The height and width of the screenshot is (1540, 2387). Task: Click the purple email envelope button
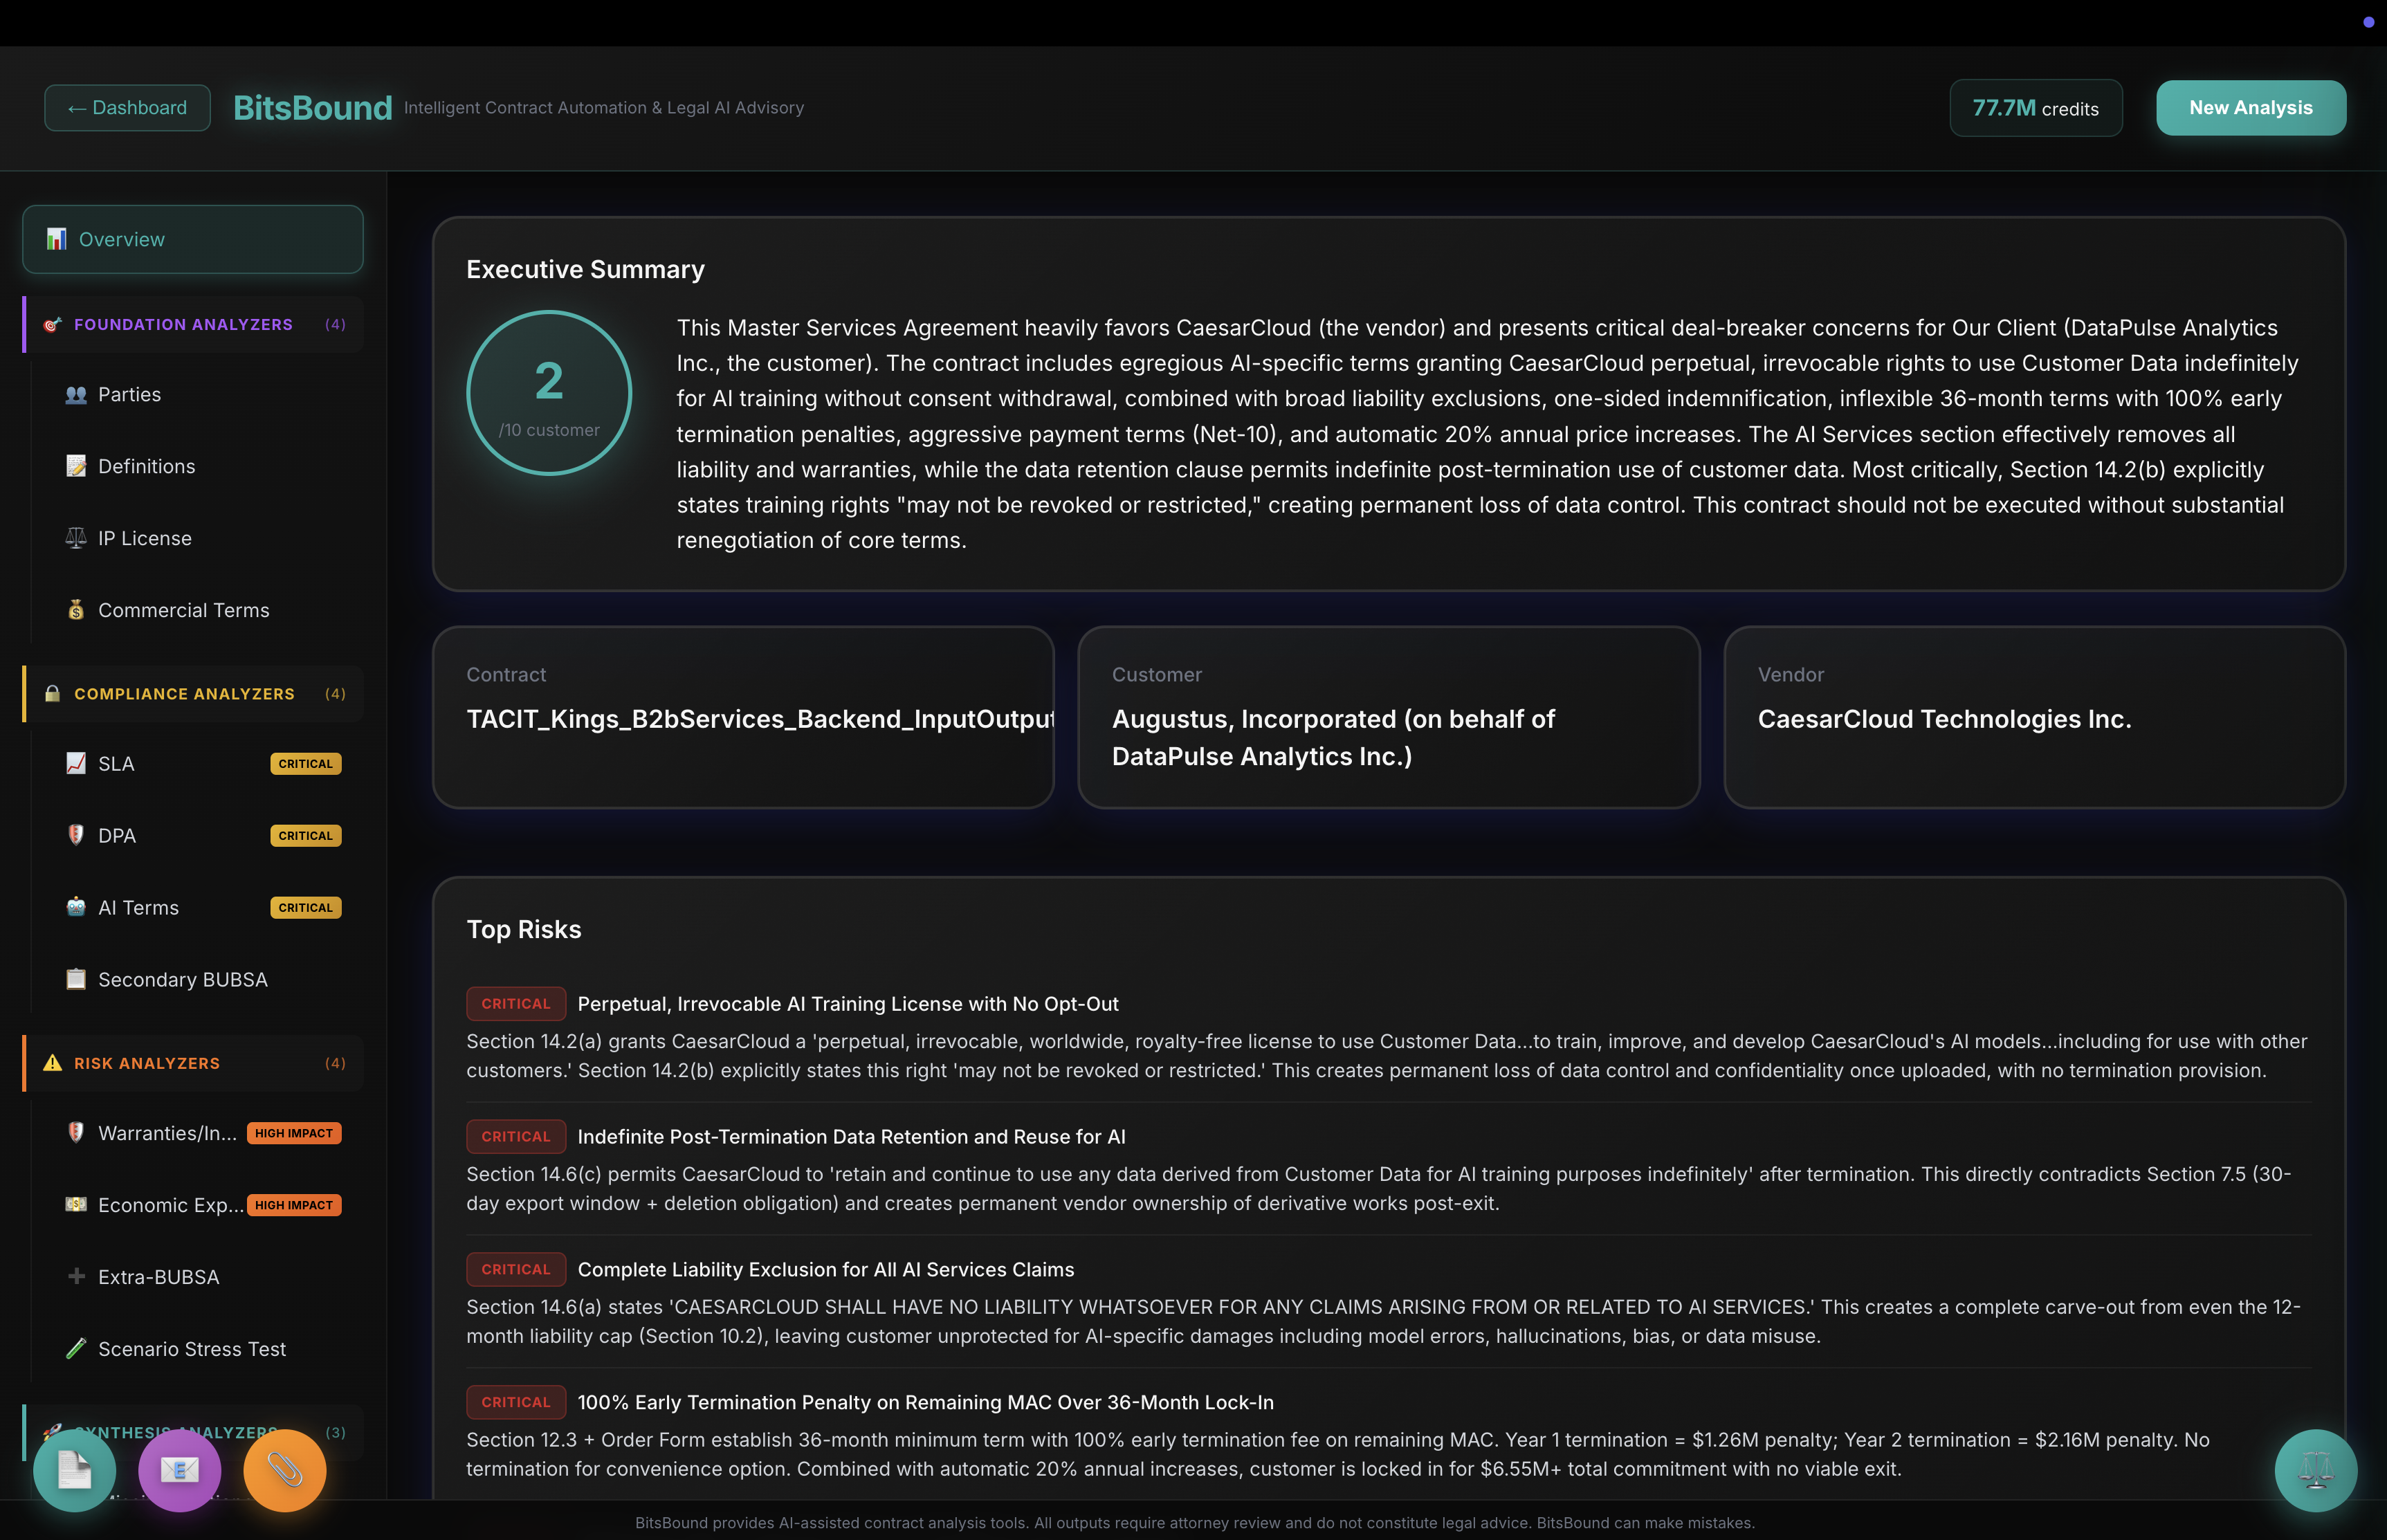tap(179, 1470)
